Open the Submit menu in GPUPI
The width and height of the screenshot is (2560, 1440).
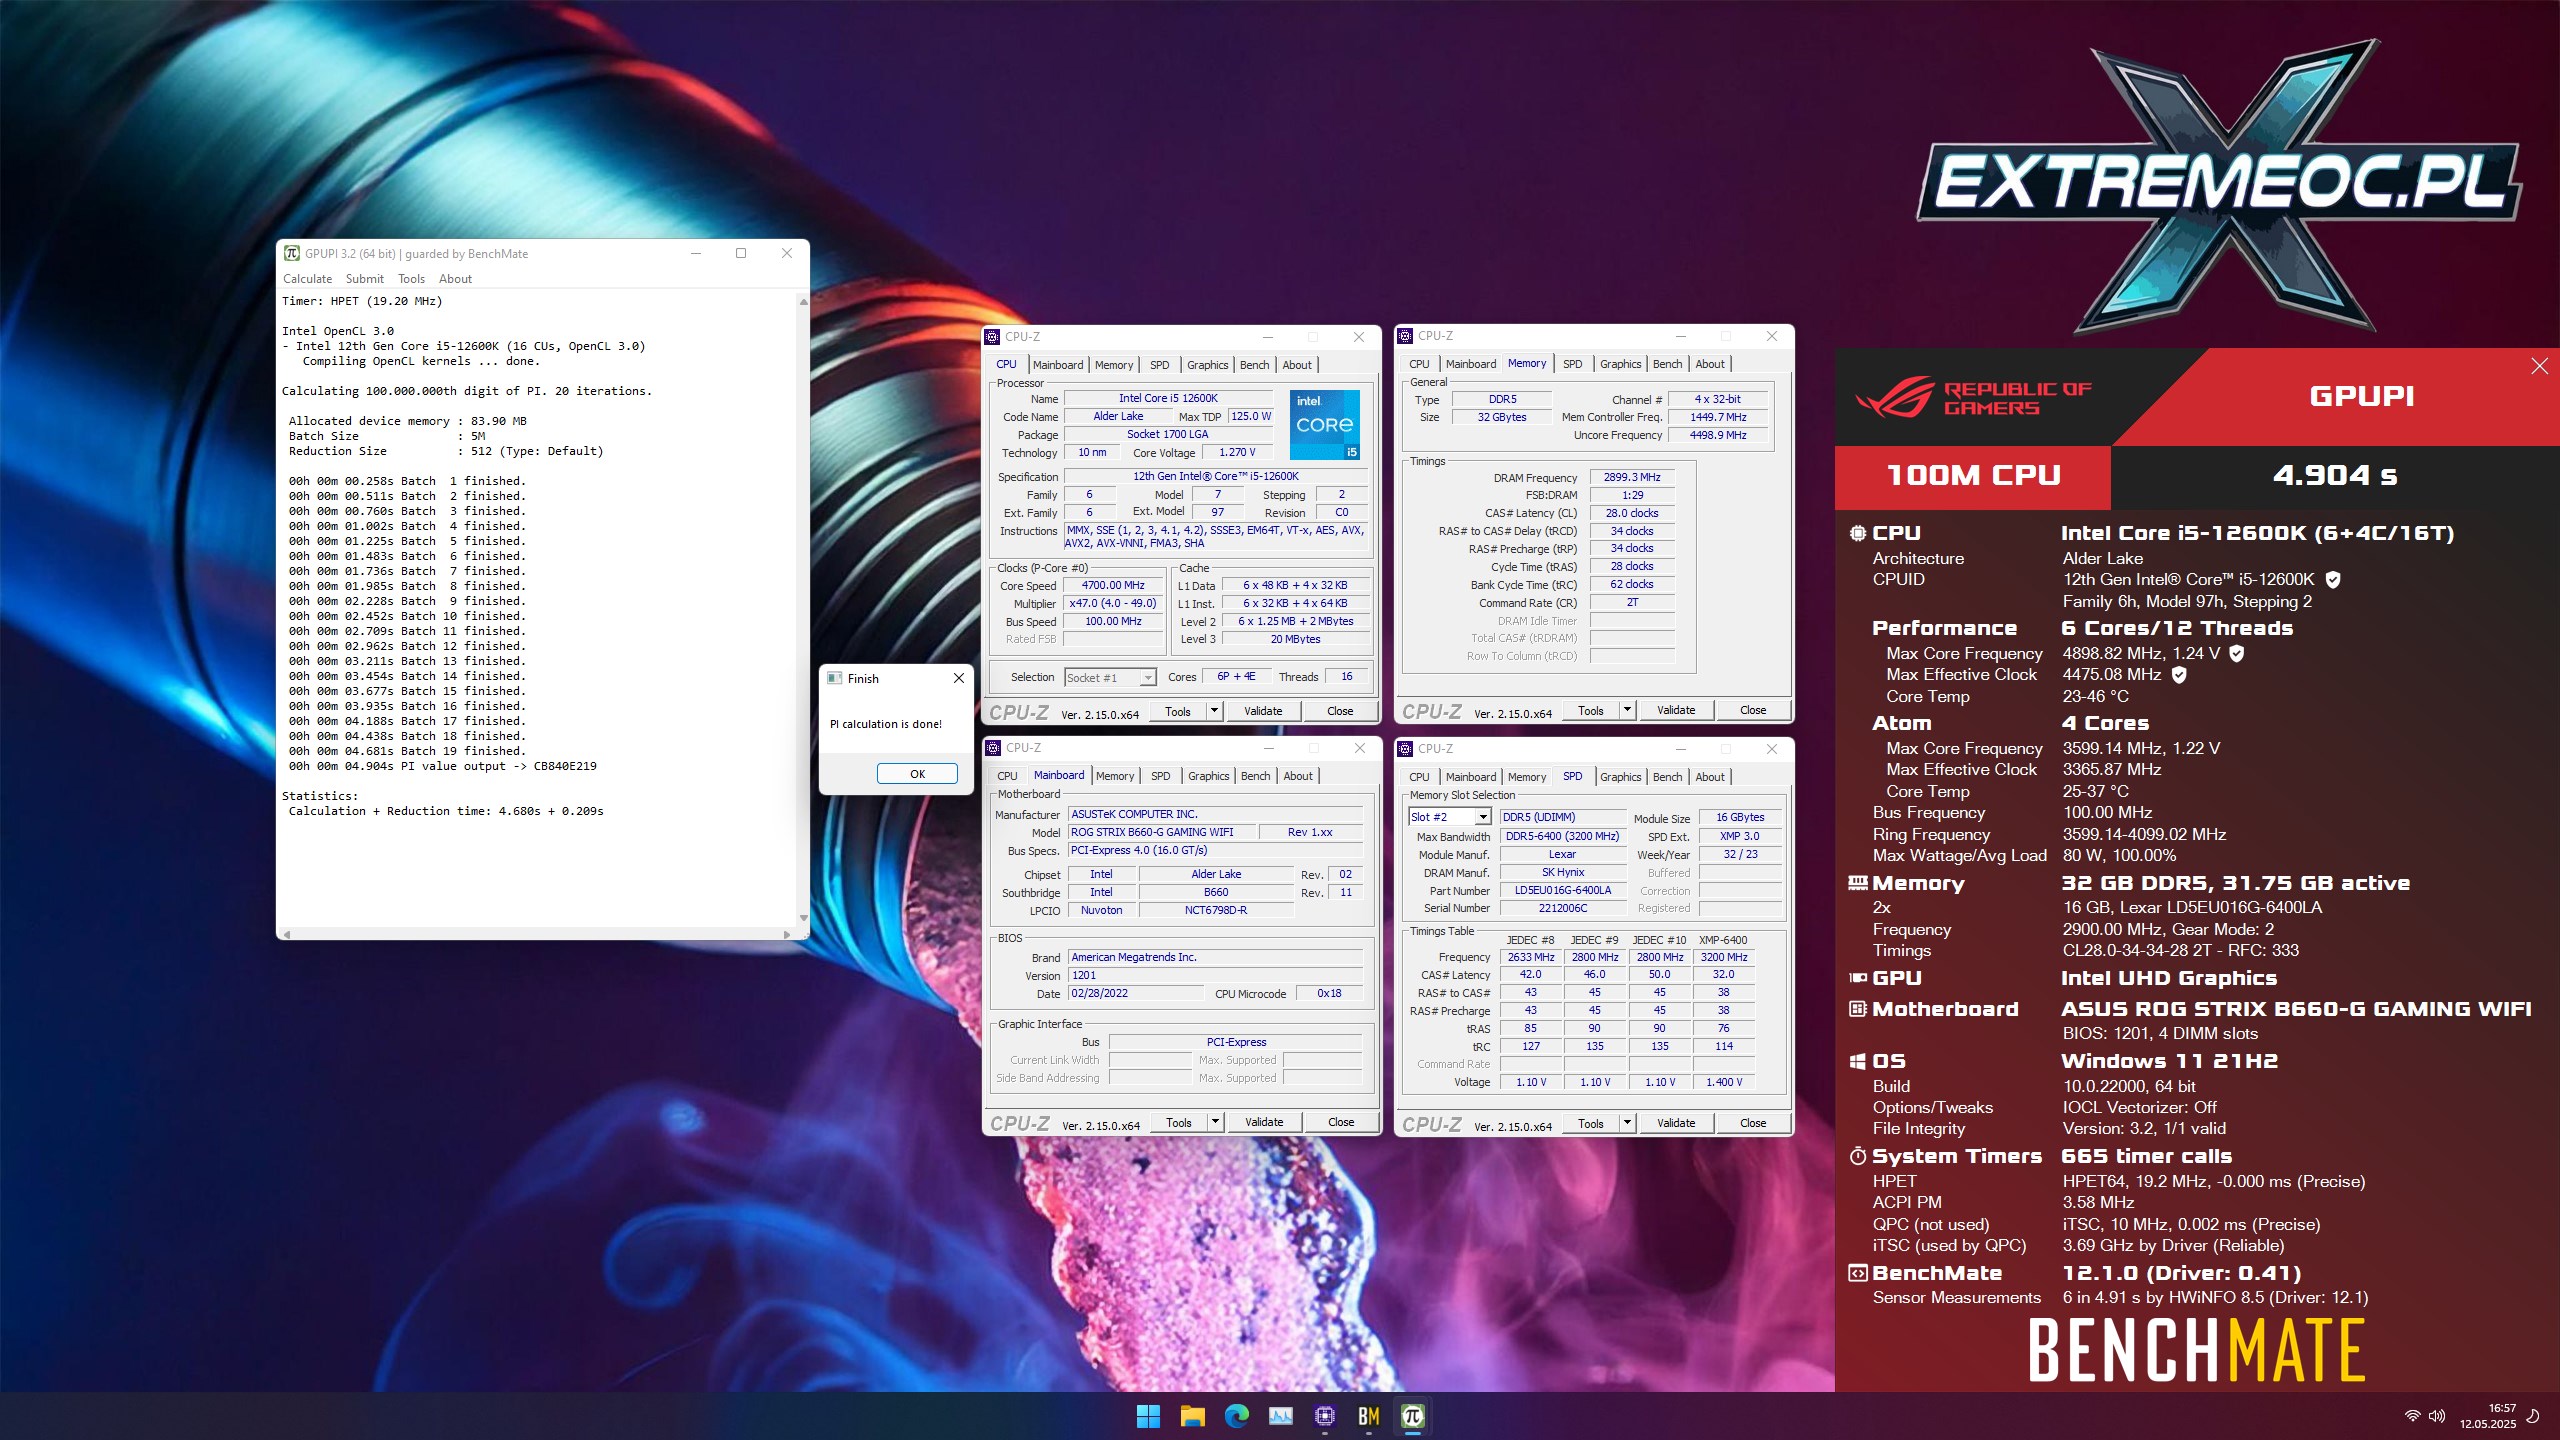pyautogui.click(x=364, y=279)
